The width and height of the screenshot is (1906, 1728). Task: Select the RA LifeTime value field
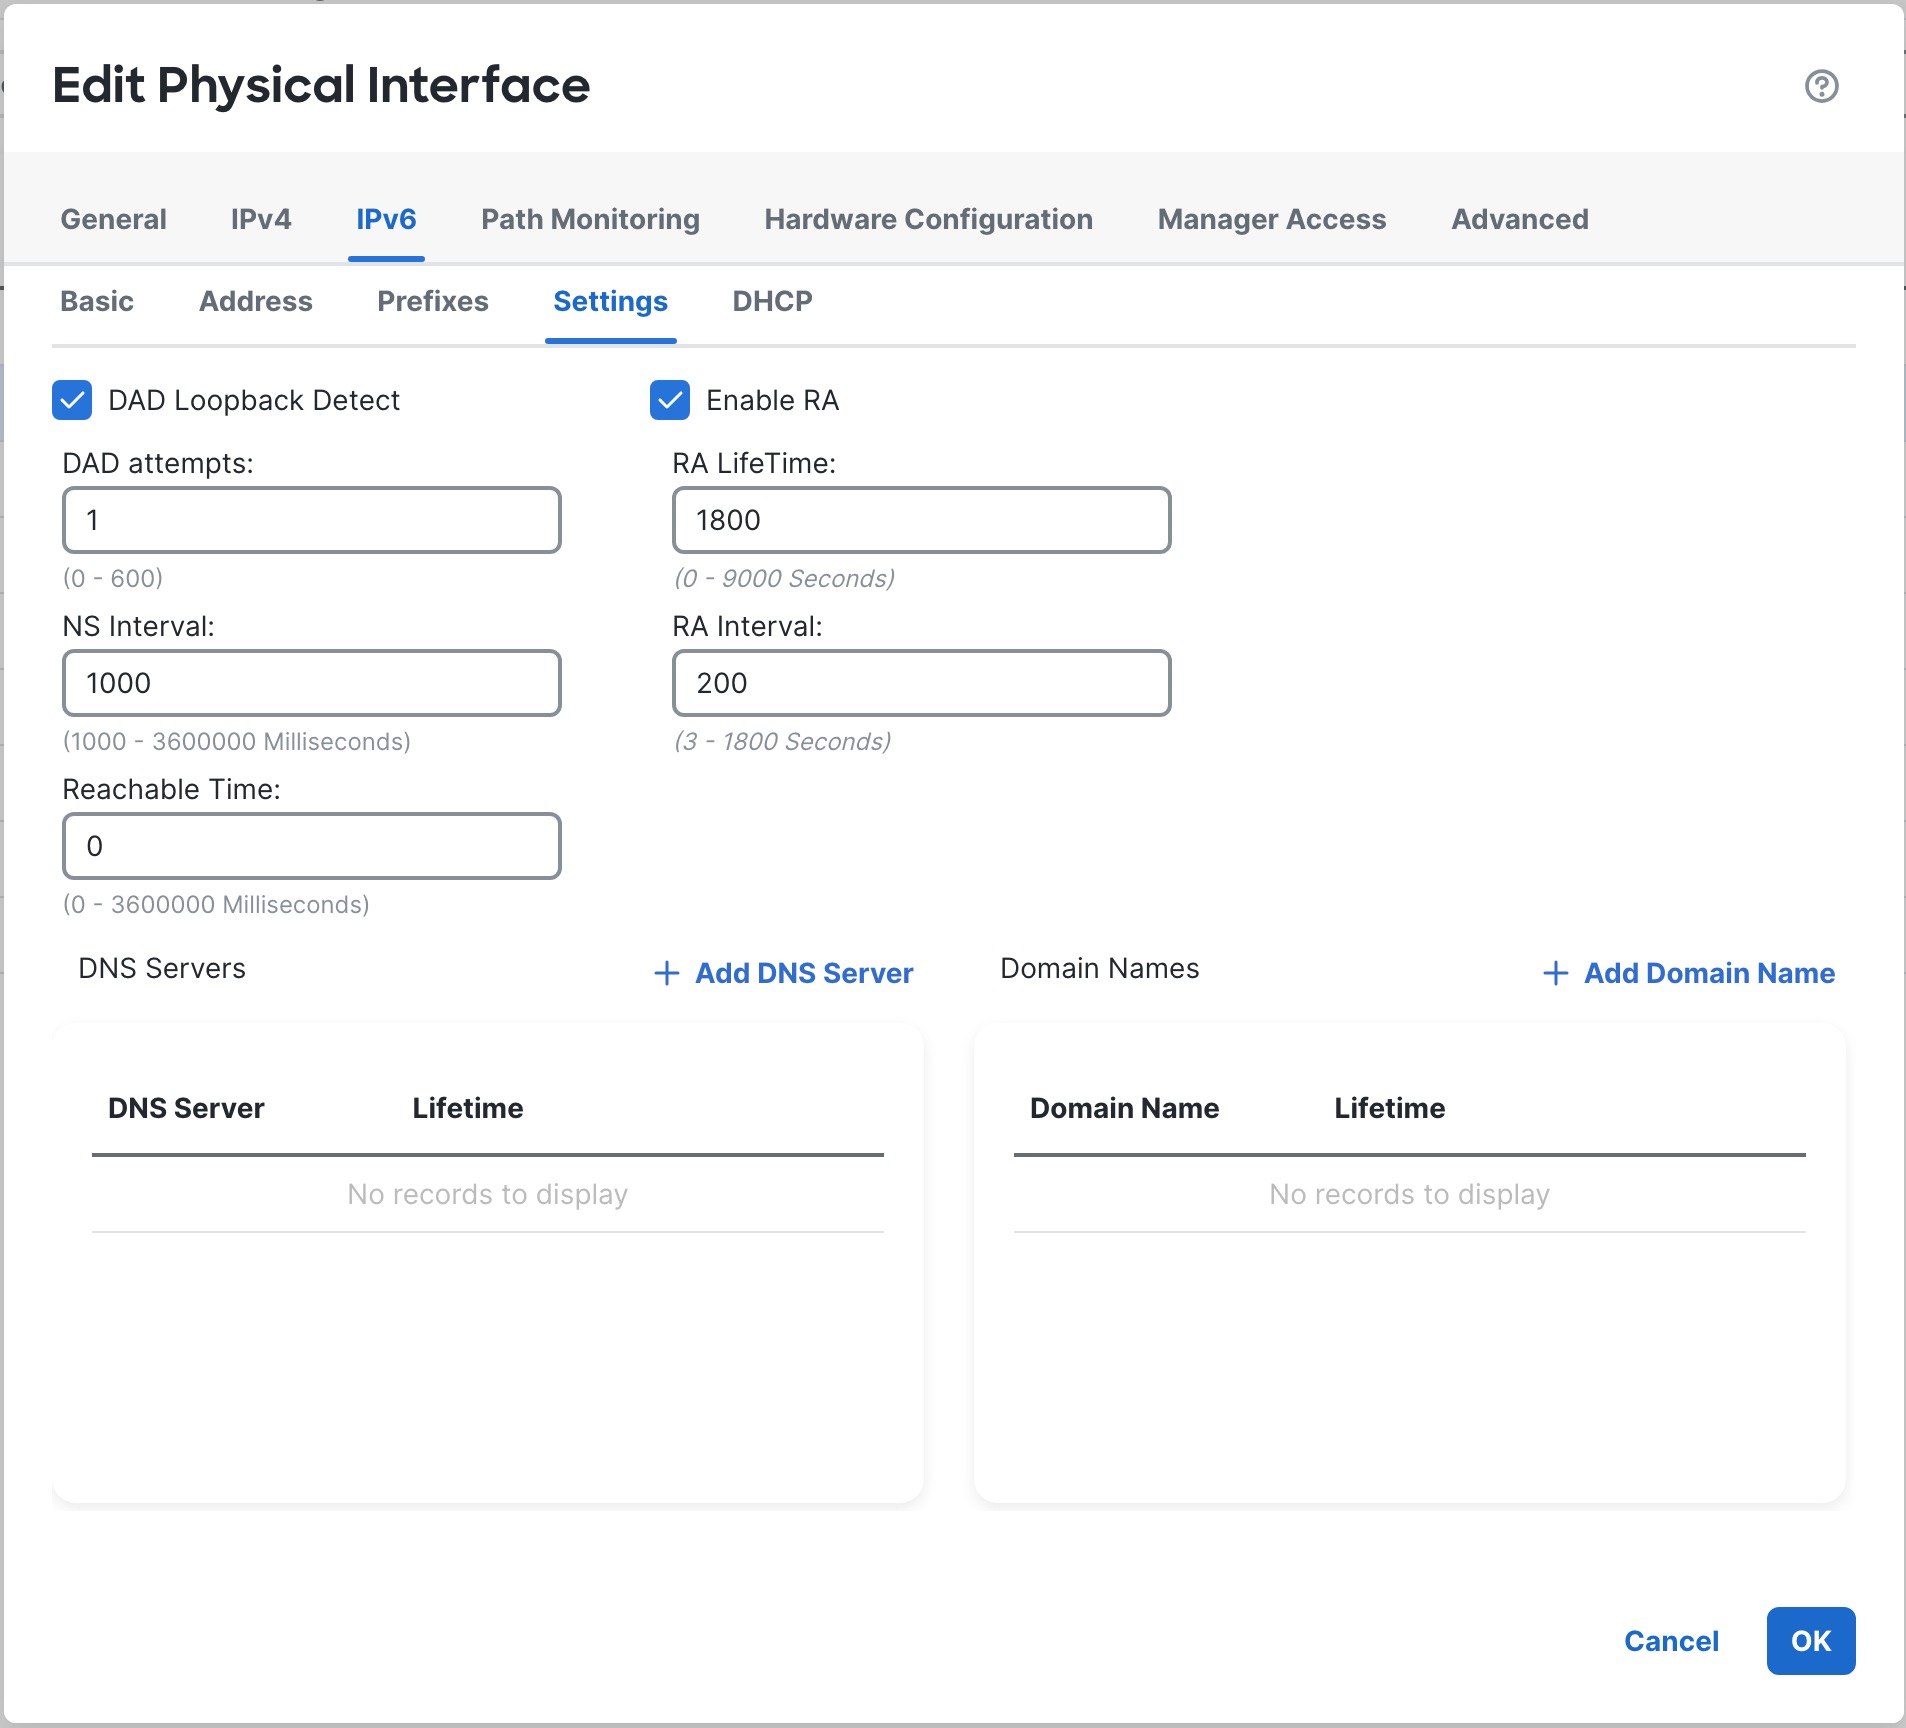[x=920, y=520]
